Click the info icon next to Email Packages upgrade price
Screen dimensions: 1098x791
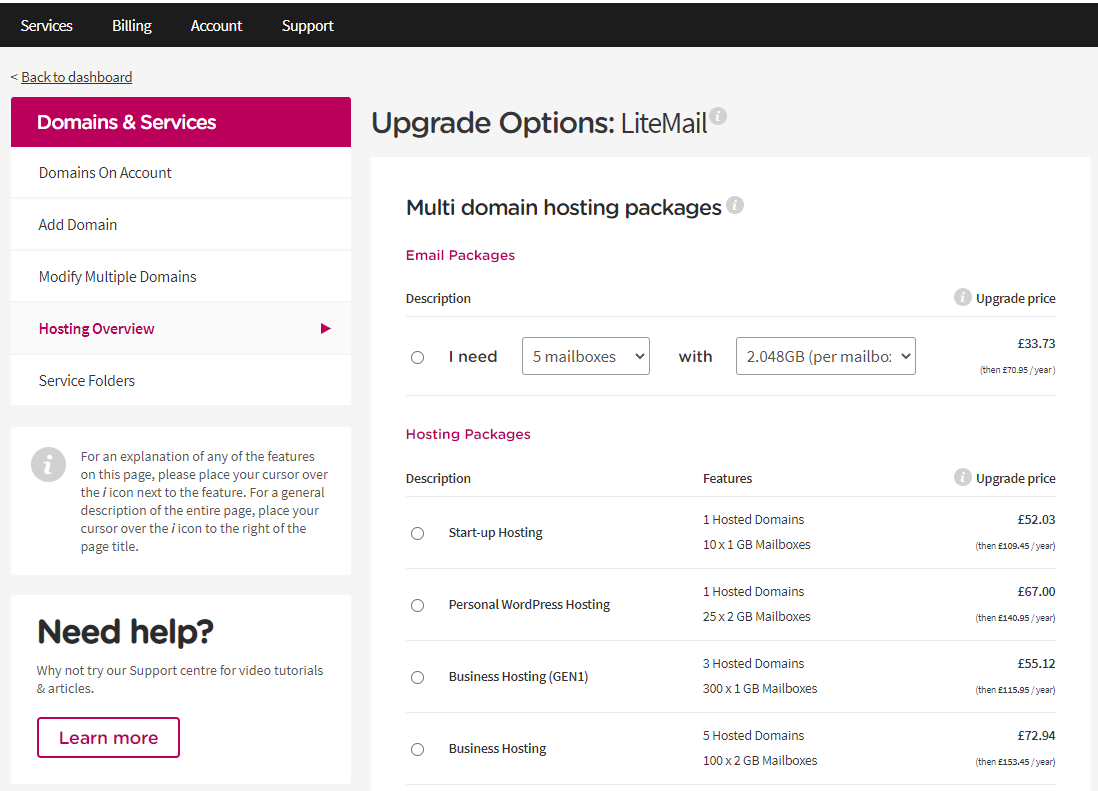tap(962, 296)
